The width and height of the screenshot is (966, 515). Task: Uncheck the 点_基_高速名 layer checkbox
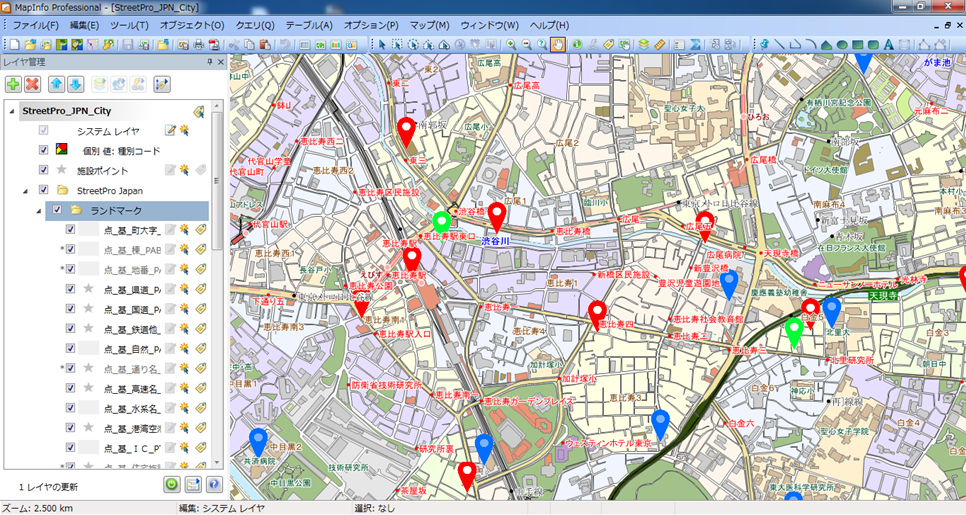point(70,387)
